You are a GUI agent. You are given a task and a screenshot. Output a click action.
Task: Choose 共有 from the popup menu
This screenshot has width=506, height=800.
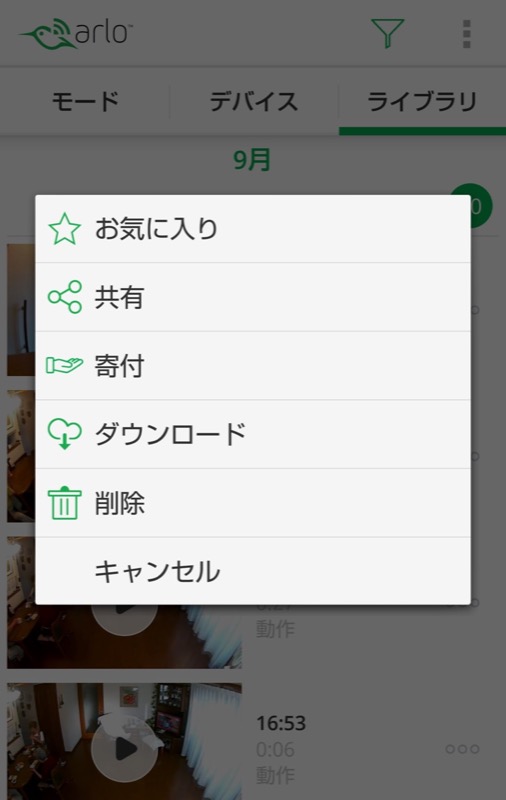(x=253, y=297)
